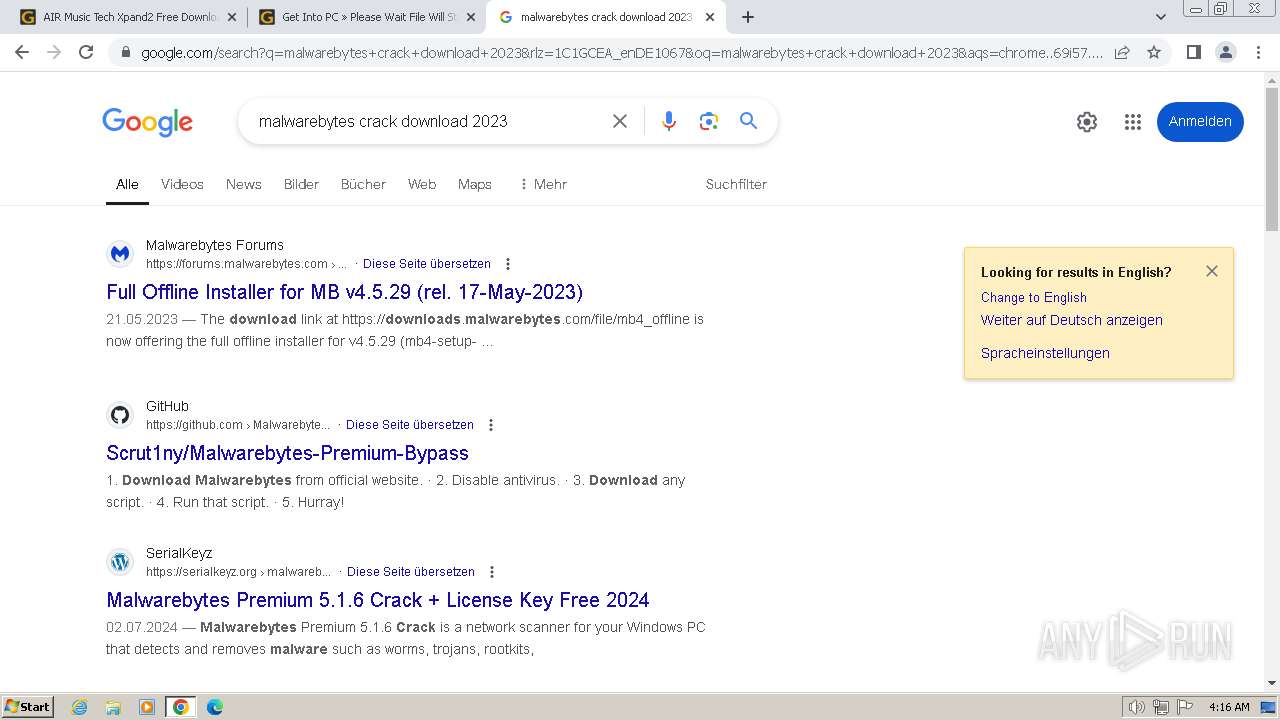Search by image with Google Lens
The width and height of the screenshot is (1280, 720).
click(709, 121)
